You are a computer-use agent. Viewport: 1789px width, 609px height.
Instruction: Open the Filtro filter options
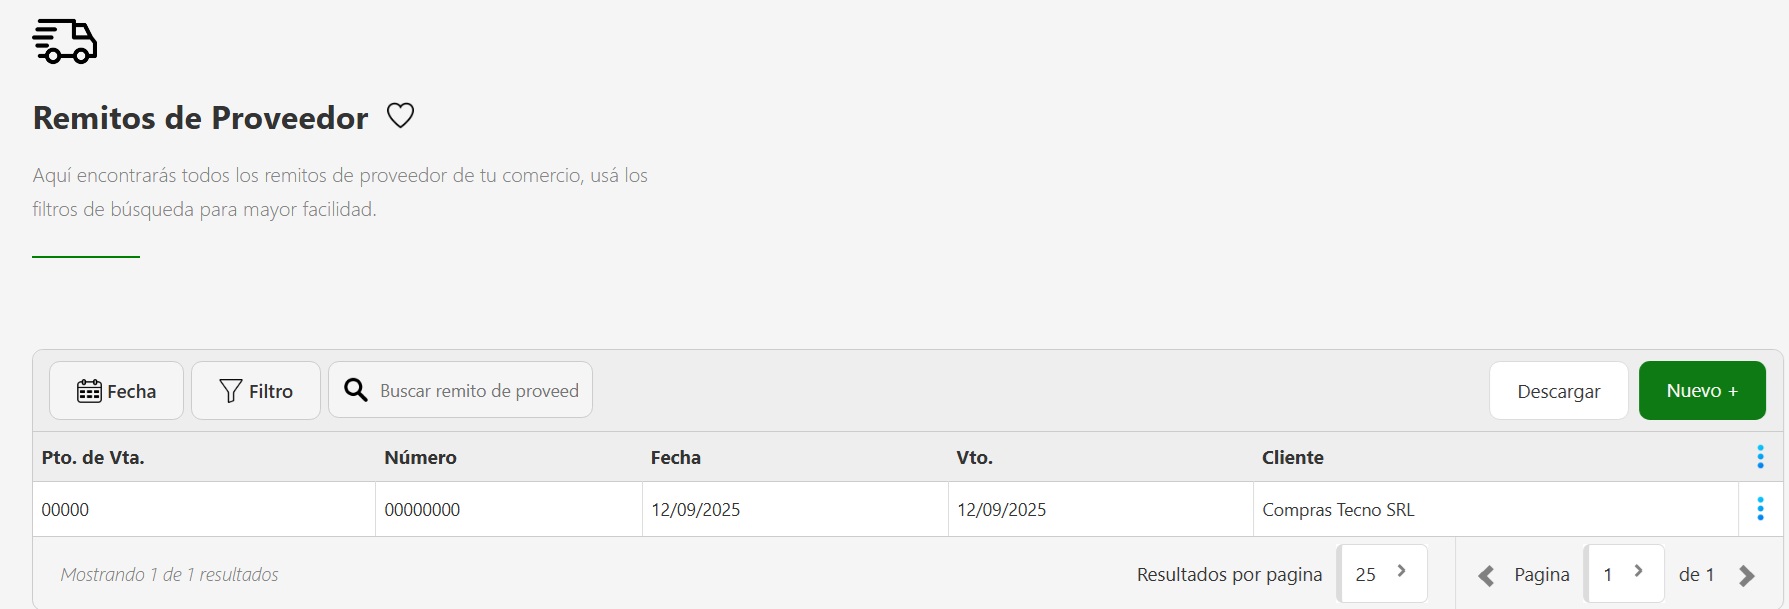pos(256,391)
